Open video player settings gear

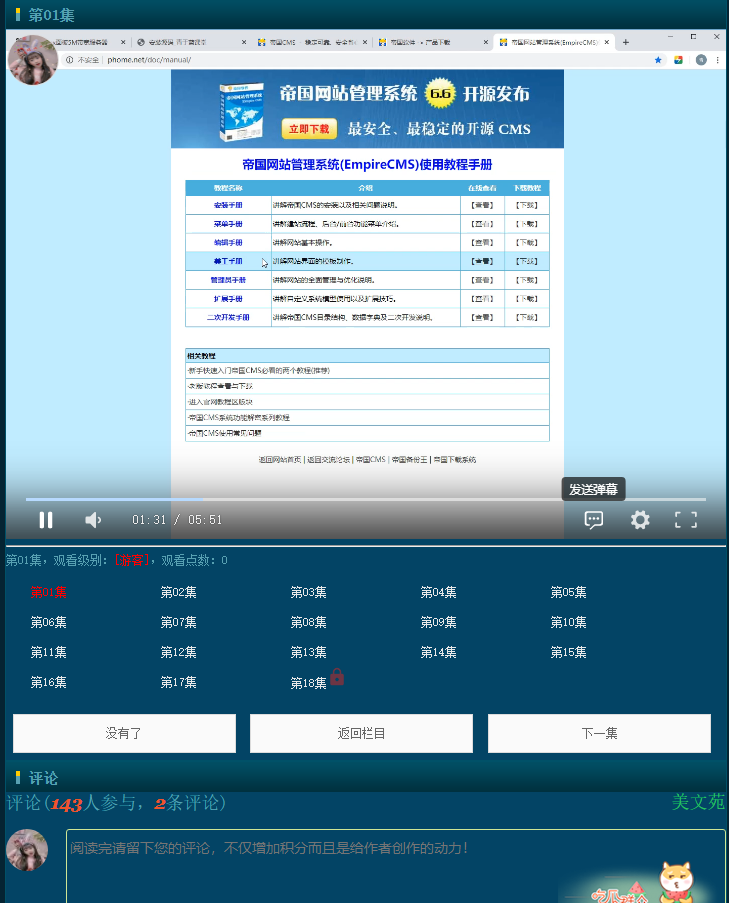(x=640, y=520)
